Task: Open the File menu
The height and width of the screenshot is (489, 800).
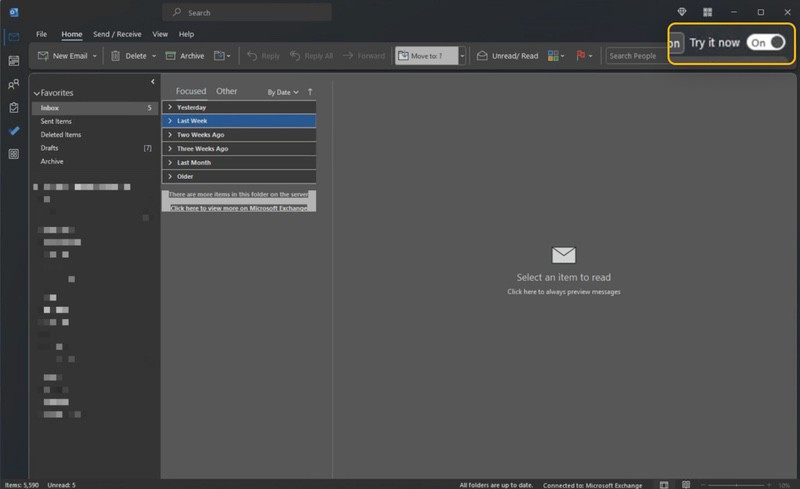Action: coord(41,34)
